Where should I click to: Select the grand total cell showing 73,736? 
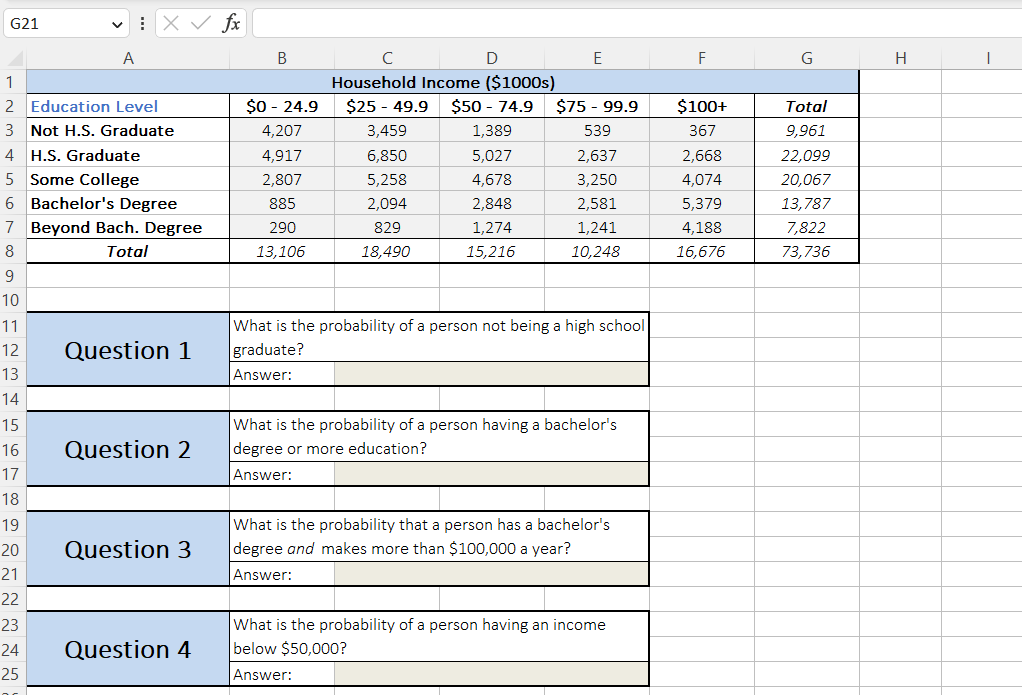(x=806, y=251)
